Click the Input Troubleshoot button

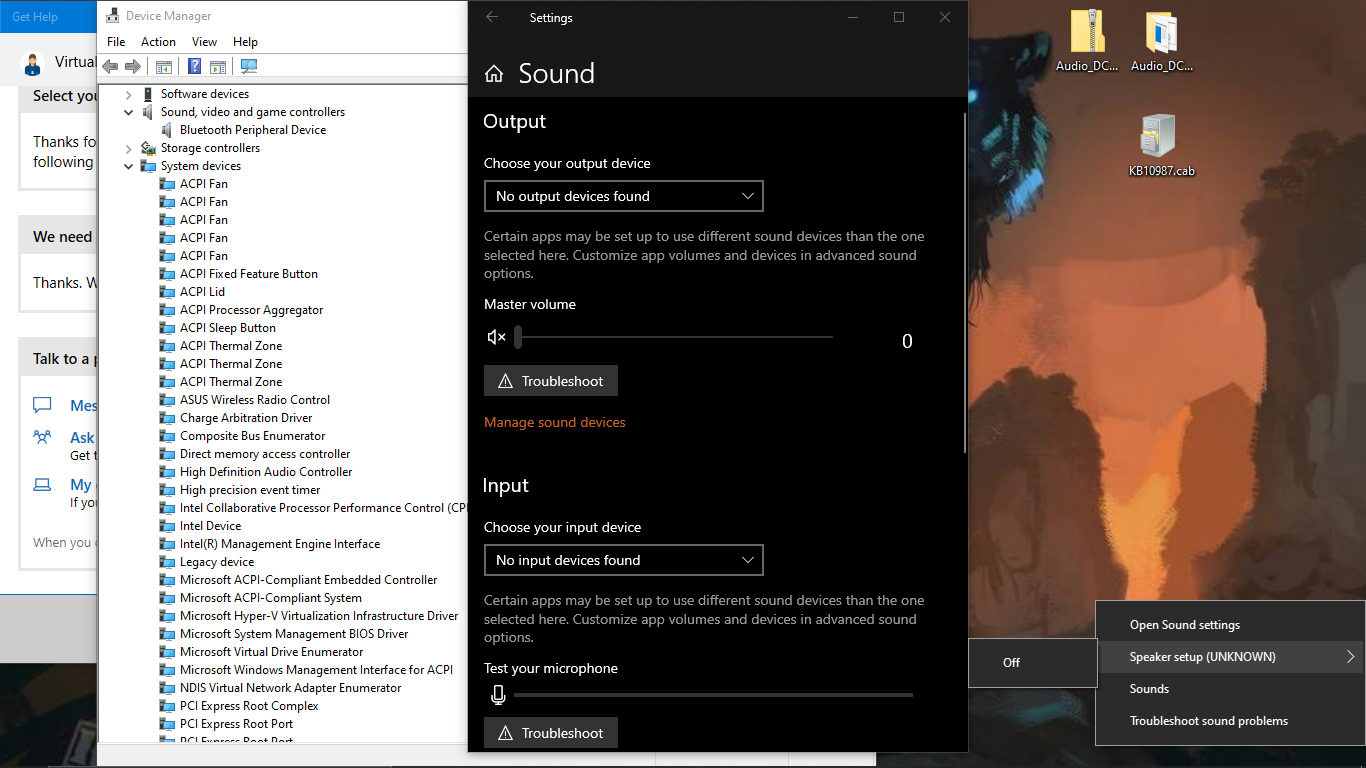(x=551, y=733)
